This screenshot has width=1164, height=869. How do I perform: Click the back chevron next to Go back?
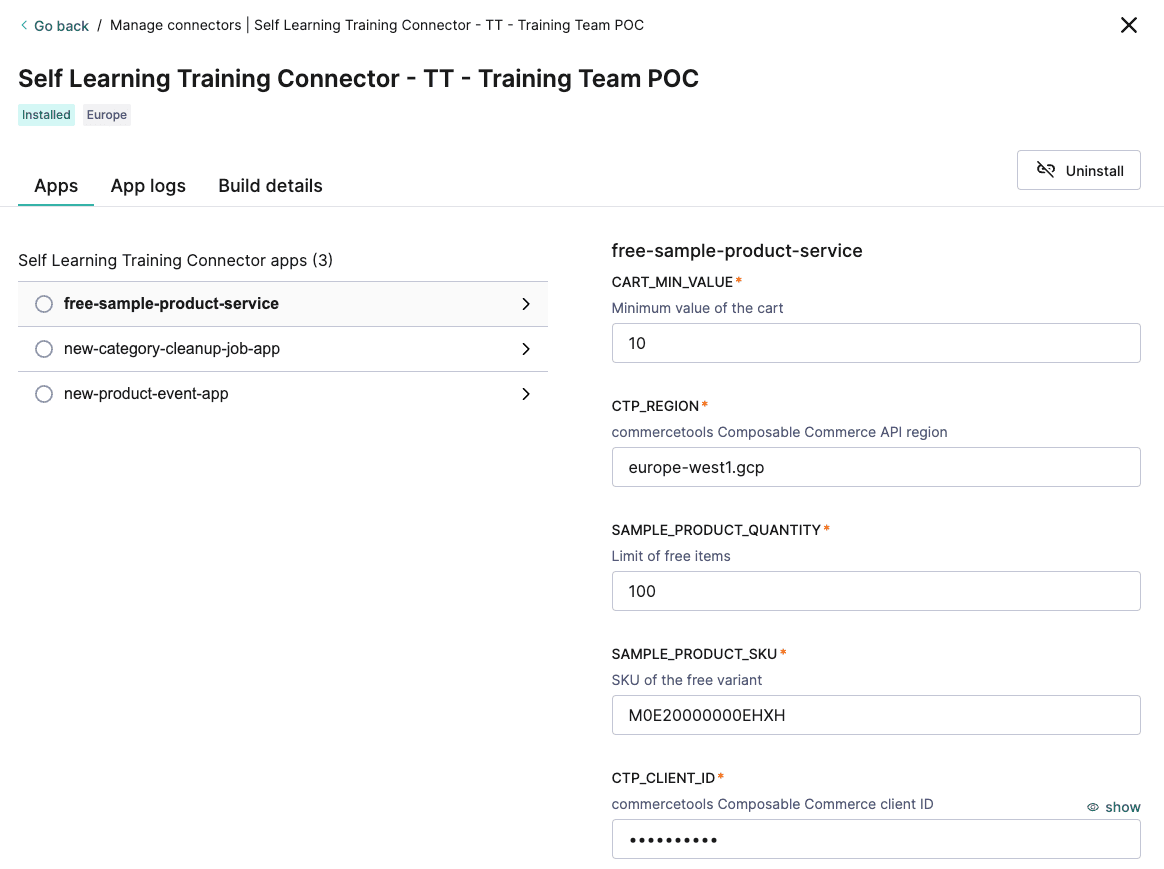click(24, 25)
